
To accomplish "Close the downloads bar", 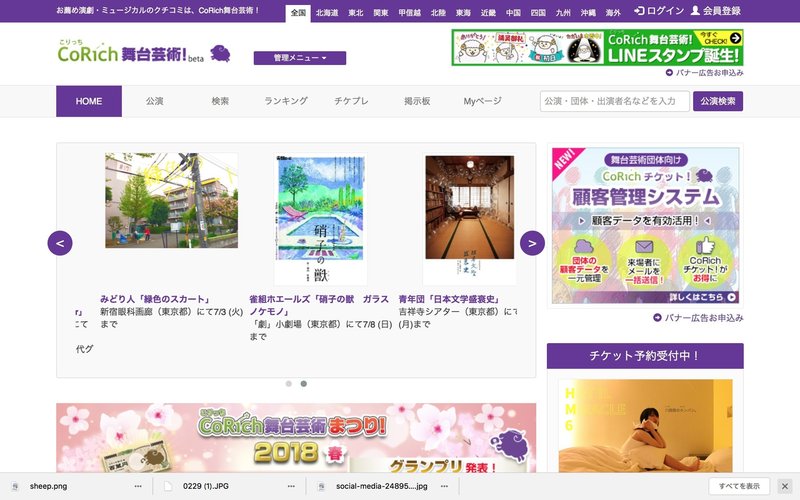I will click(x=785, y=486).
